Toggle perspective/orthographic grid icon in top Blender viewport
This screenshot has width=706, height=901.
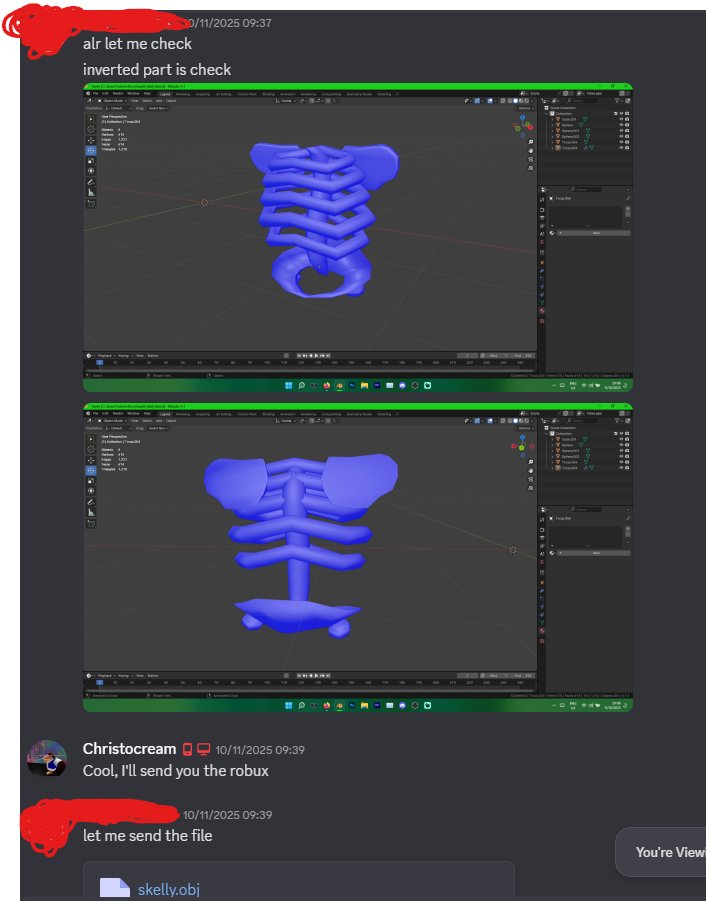(530, 168)
